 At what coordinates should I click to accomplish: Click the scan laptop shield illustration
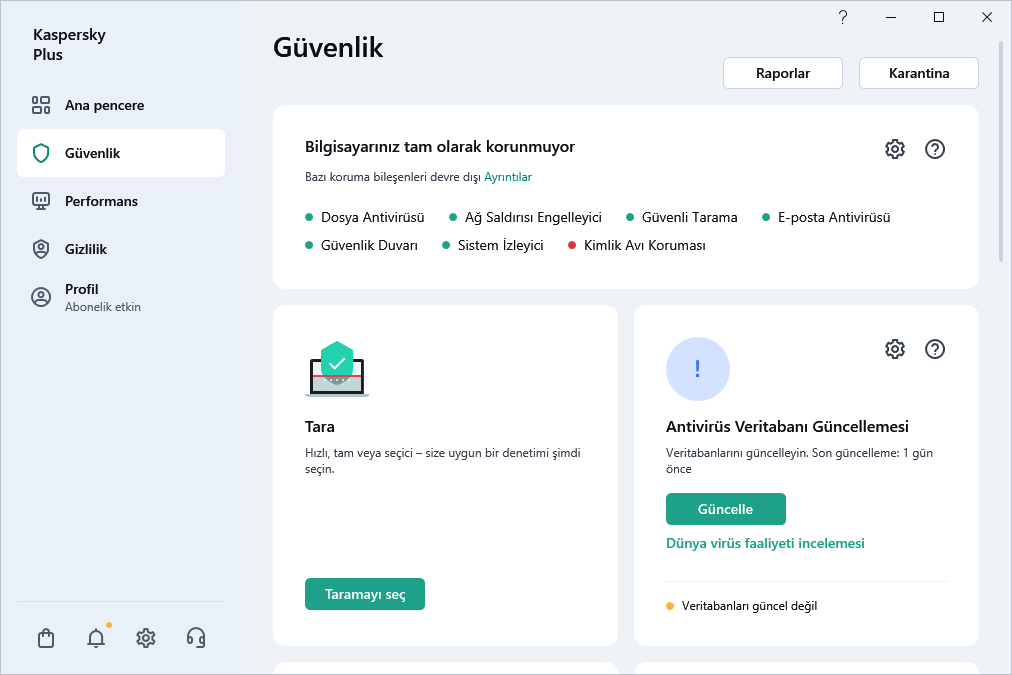pos(337,369)
